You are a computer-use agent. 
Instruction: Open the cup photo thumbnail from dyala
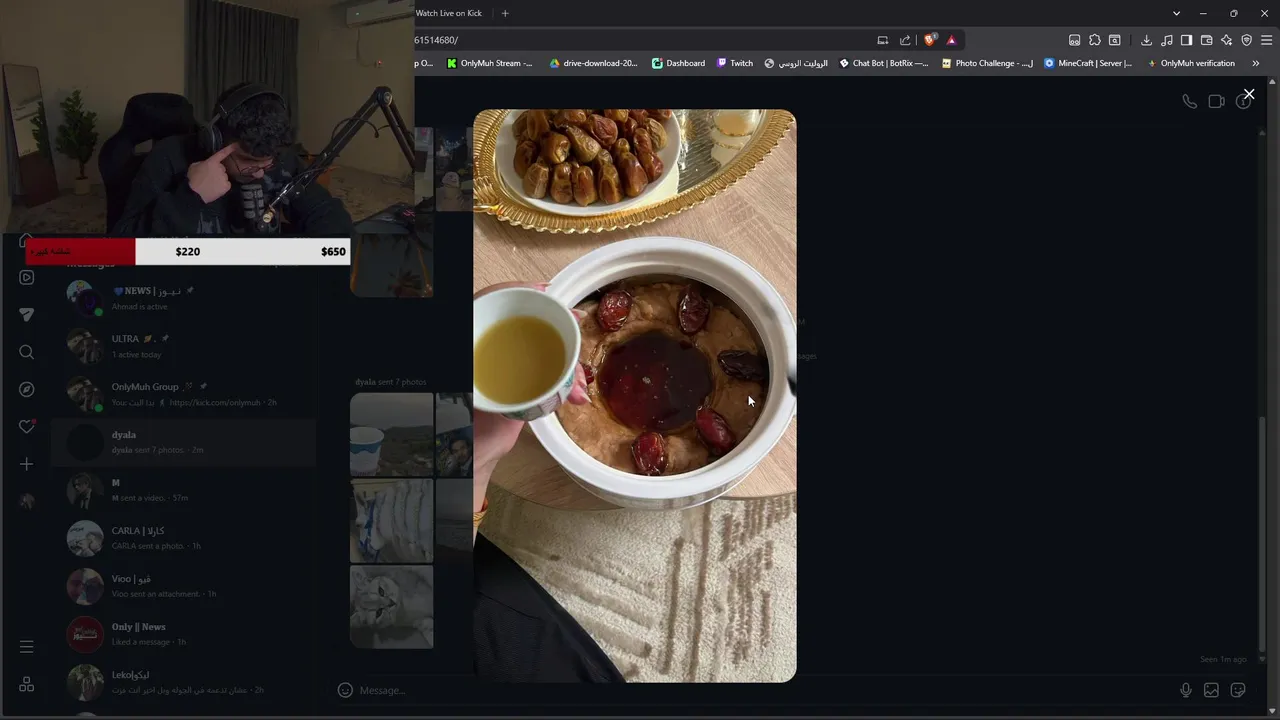coord(391,434)
